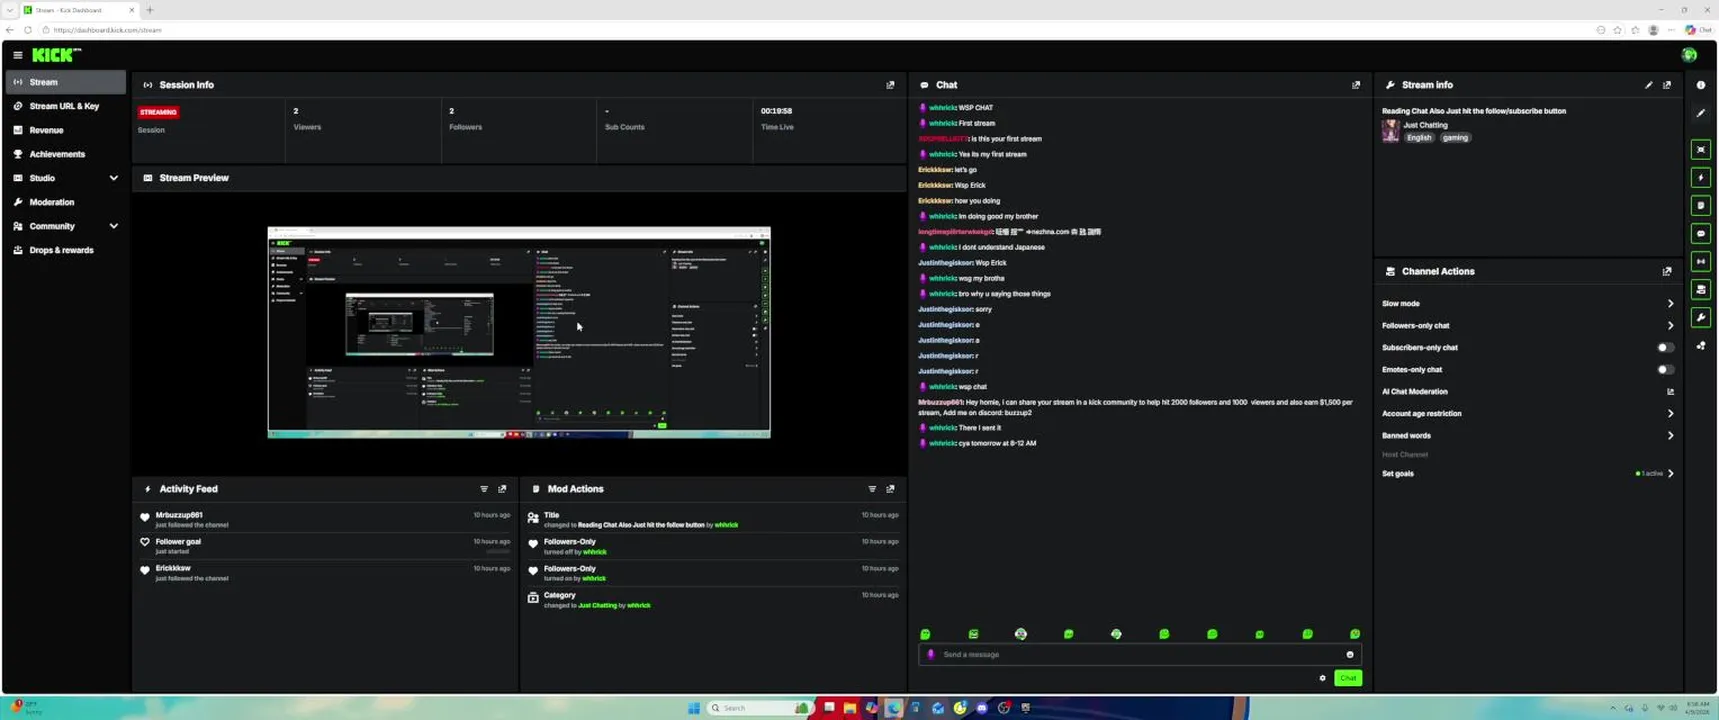Pop out the Channel Actions panel
The height and width of the screenshot is (720, 1719).
[1667, 271]
